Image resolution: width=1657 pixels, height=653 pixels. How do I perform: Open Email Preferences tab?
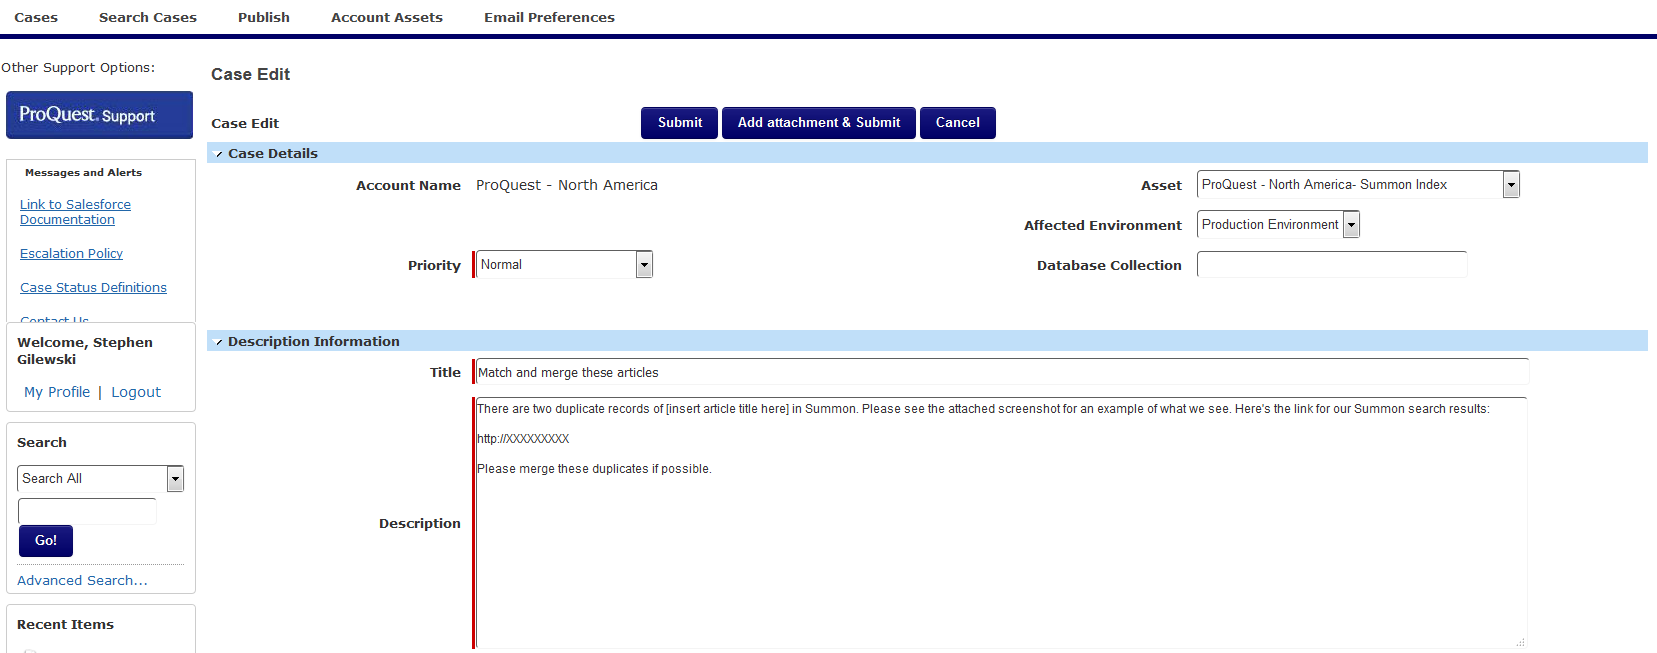(x=549, y=17)
